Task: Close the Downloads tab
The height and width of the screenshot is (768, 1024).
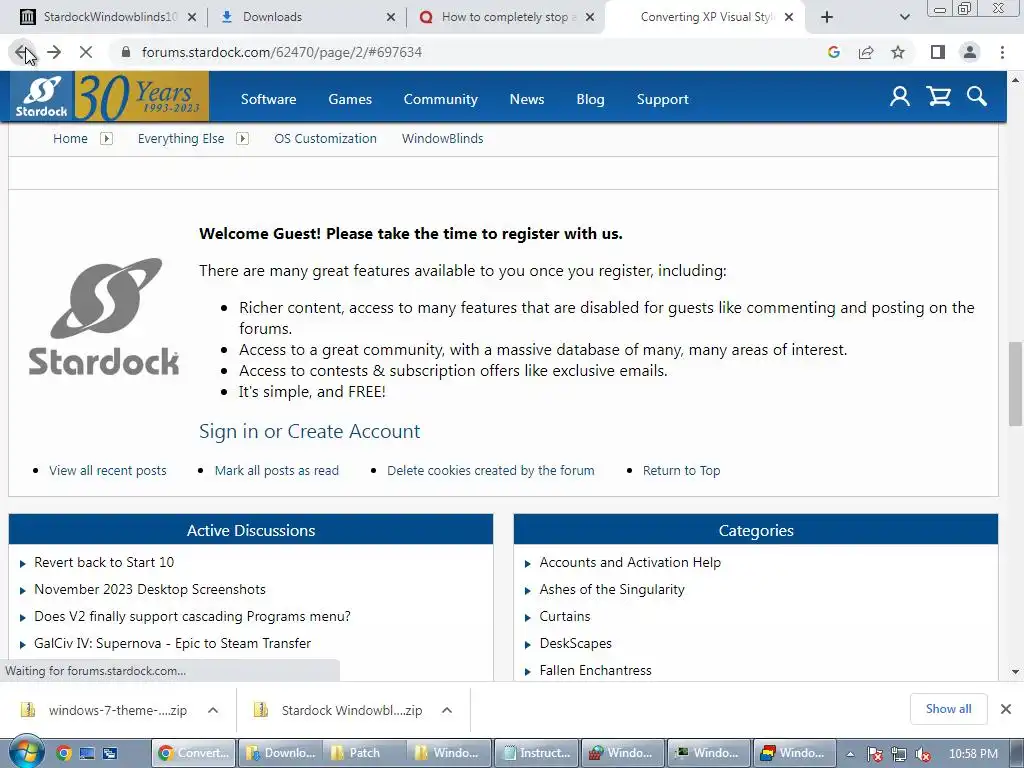Action: (x=391, y=17)
